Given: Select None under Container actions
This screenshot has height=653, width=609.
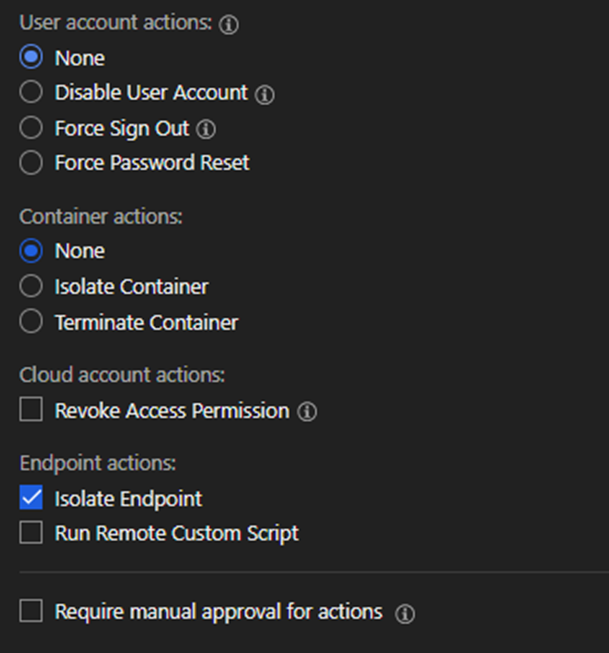Looking at the screenshot, I should coord(31,251).
